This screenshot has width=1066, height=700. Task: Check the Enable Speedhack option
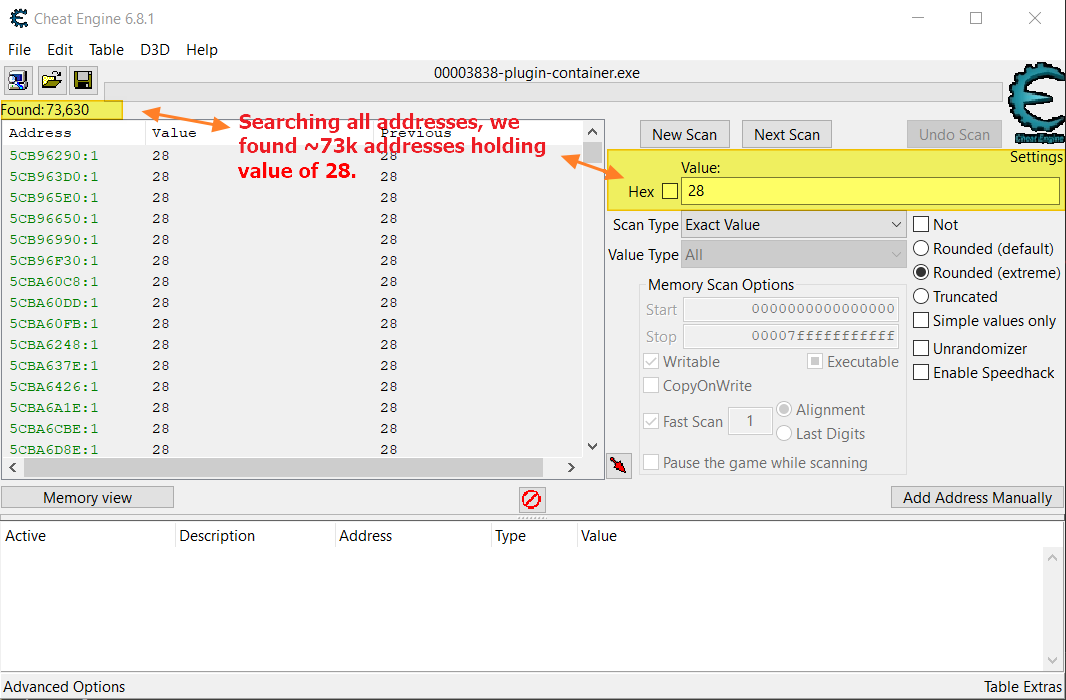pos(921,373)
